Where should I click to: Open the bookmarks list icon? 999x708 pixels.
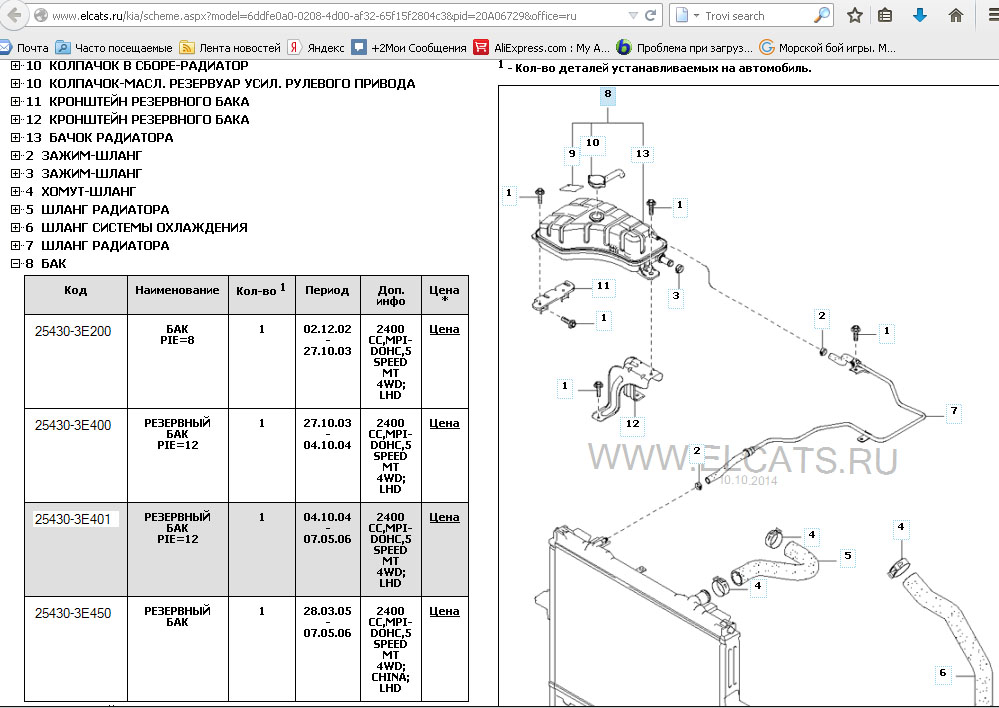pos(885,16)
